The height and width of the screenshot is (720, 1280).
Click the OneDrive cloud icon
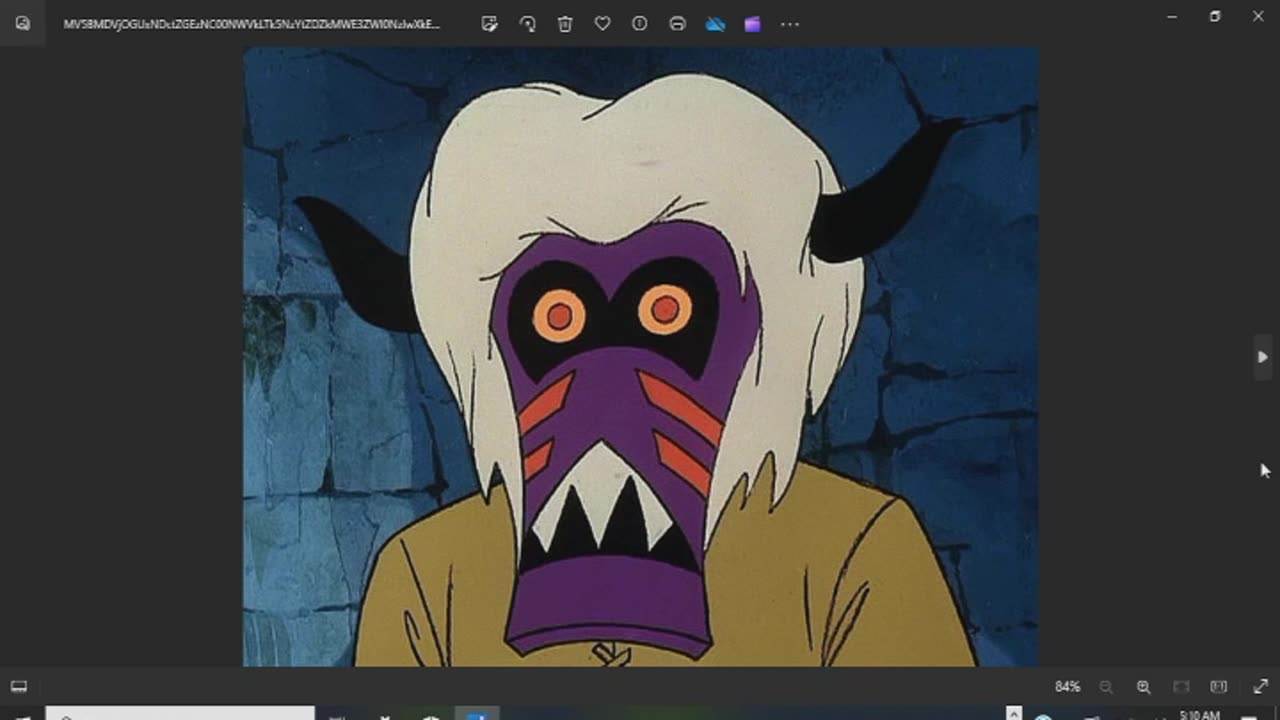(715, 24)
